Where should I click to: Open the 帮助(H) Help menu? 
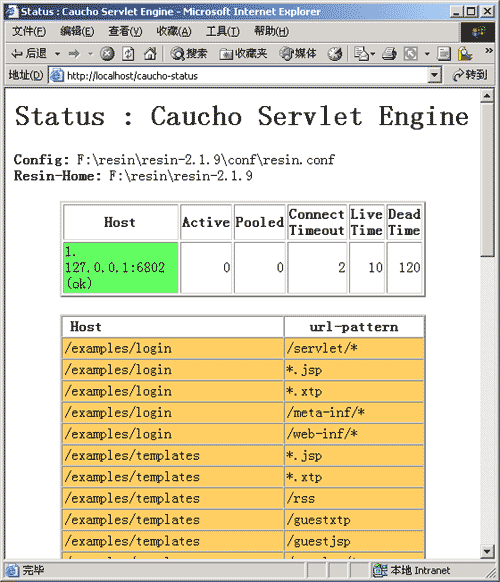(271, 32)
